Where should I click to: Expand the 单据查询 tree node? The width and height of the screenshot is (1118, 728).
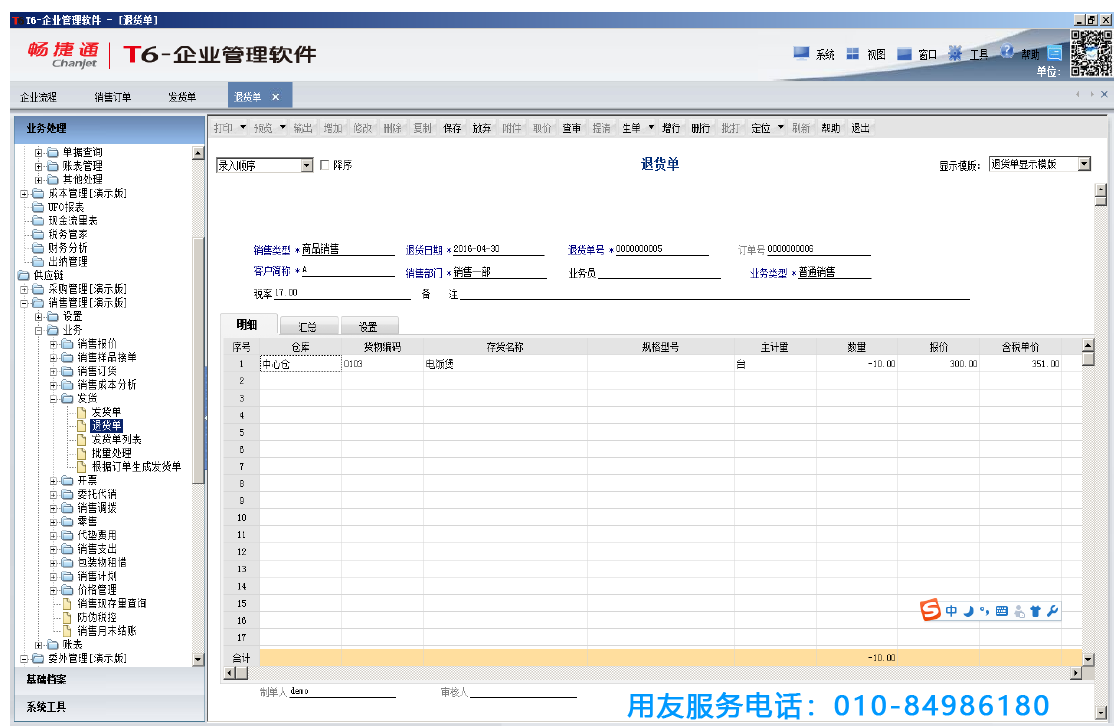click(x=39, y=153)
